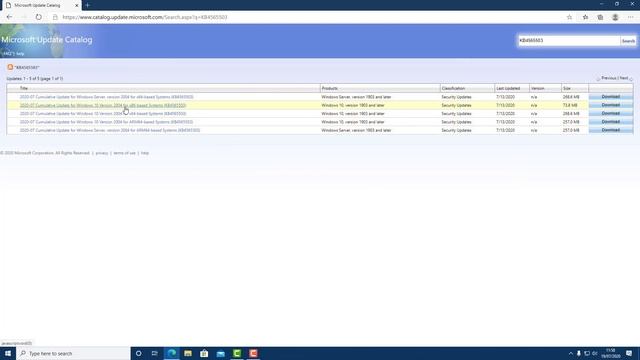
Task: Open the Collections icon in the browser toolbar
Action: click(x=600, y=17)
